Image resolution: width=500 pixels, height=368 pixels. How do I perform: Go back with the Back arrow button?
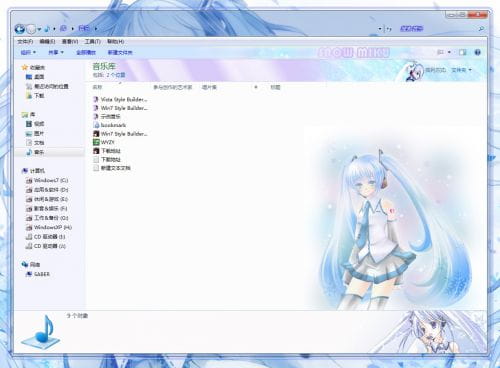click(x=20, y=29)
